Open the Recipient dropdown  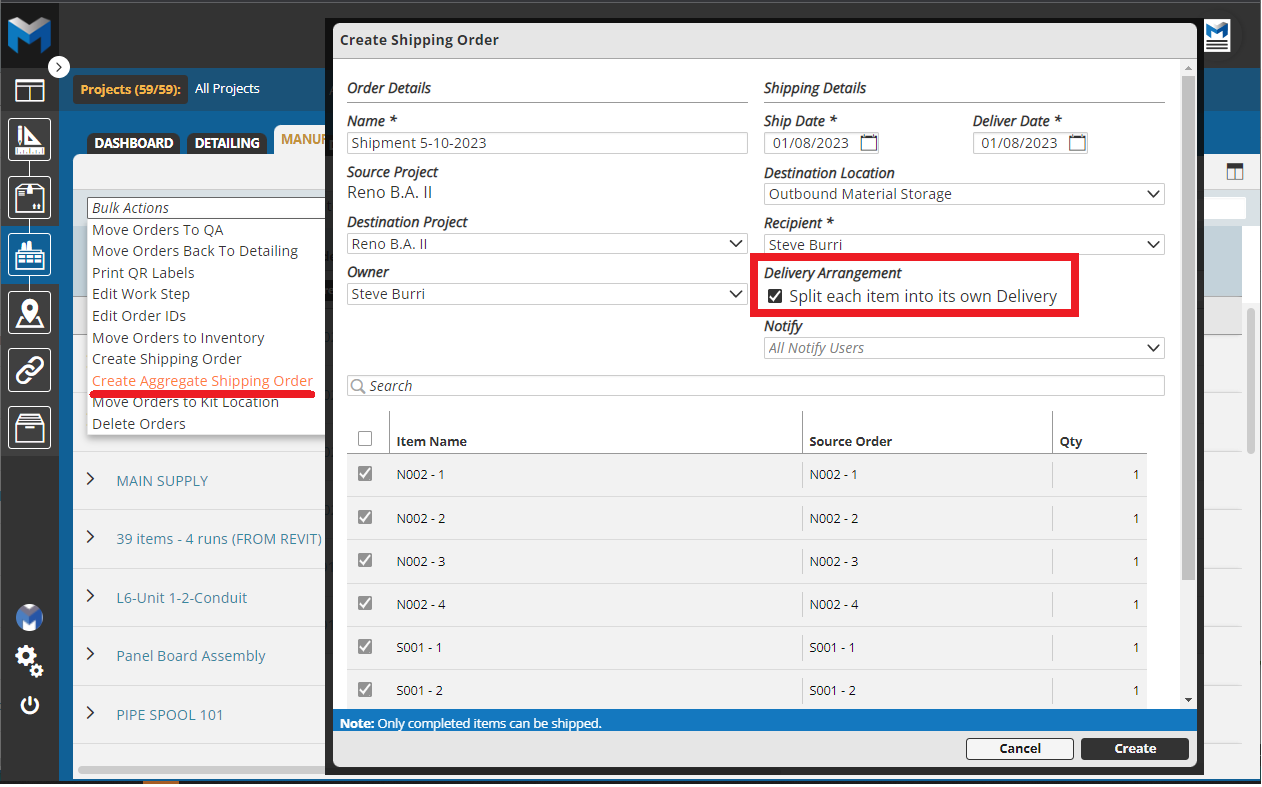(964, 244)
